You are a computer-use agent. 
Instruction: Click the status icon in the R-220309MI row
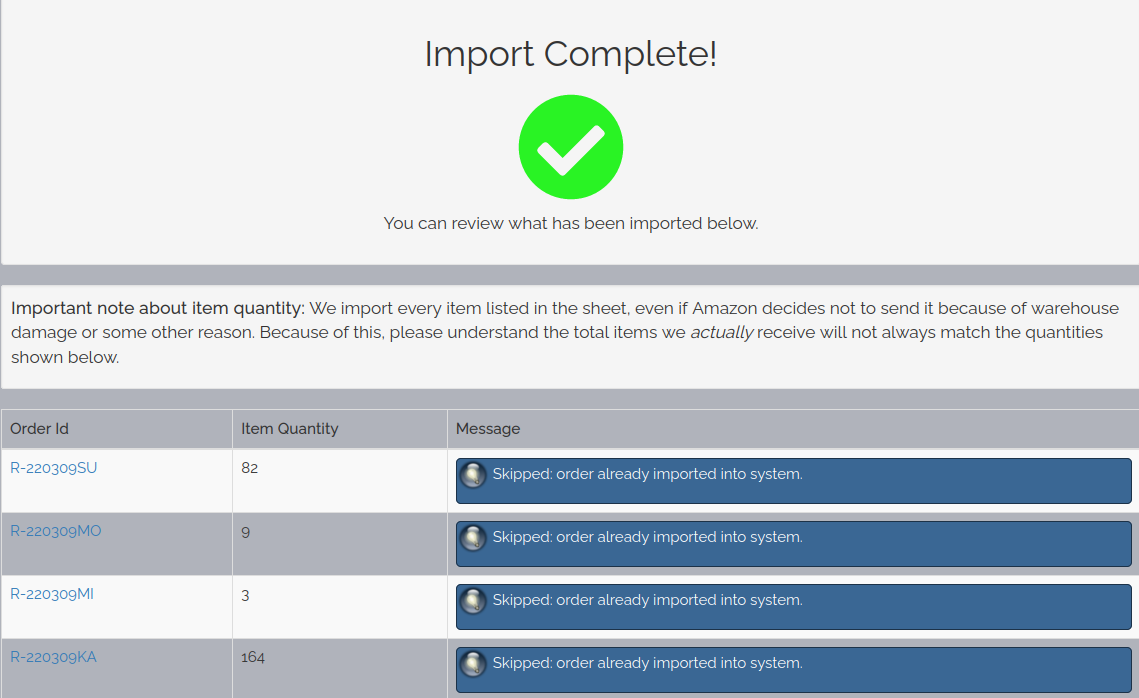pyautogui.click(x=473, y=601)
